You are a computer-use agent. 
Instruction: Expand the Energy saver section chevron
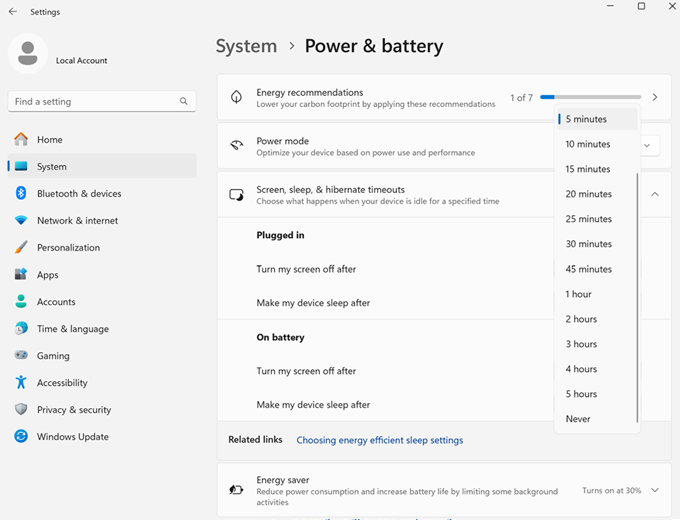[x=655, y=490]
